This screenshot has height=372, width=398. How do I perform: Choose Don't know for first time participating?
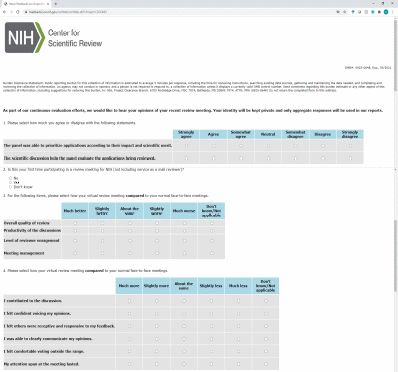pos(11,187)
